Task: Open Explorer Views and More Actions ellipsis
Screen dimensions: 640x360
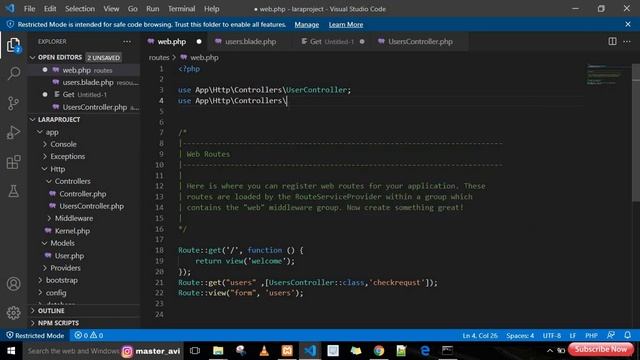Action: click(x=127, y=41)
